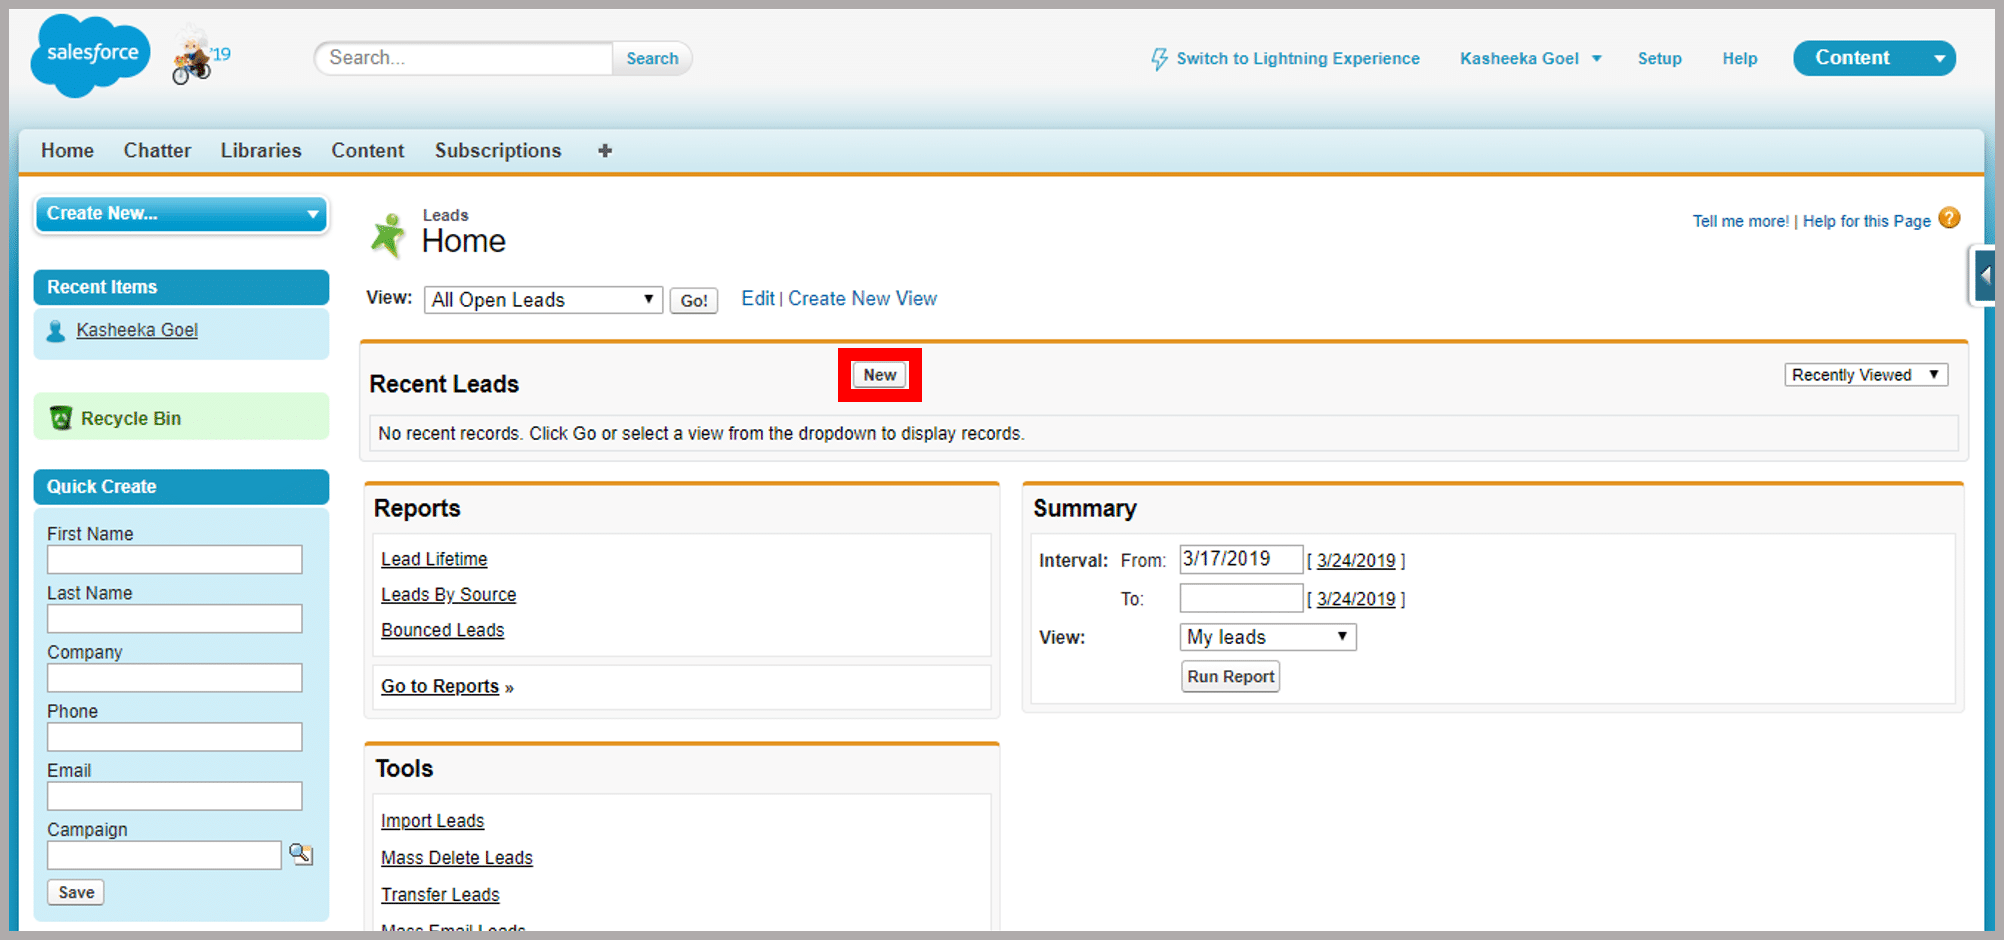Click the Interval To date field

click(x=1241, y=598)
